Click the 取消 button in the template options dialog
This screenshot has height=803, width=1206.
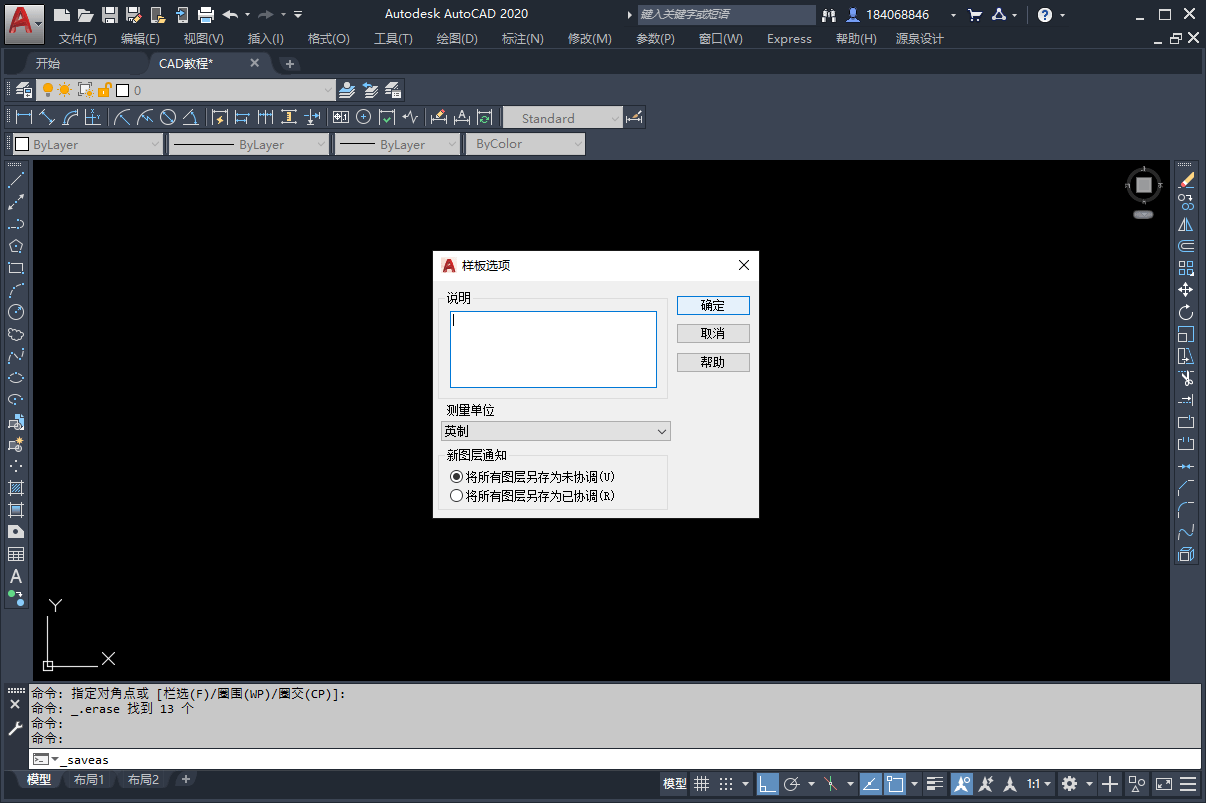[713, 334]
